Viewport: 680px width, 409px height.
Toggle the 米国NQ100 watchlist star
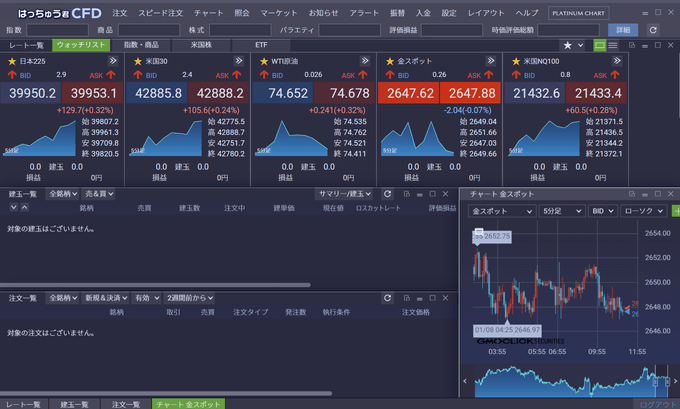click(x=516, y=61)
